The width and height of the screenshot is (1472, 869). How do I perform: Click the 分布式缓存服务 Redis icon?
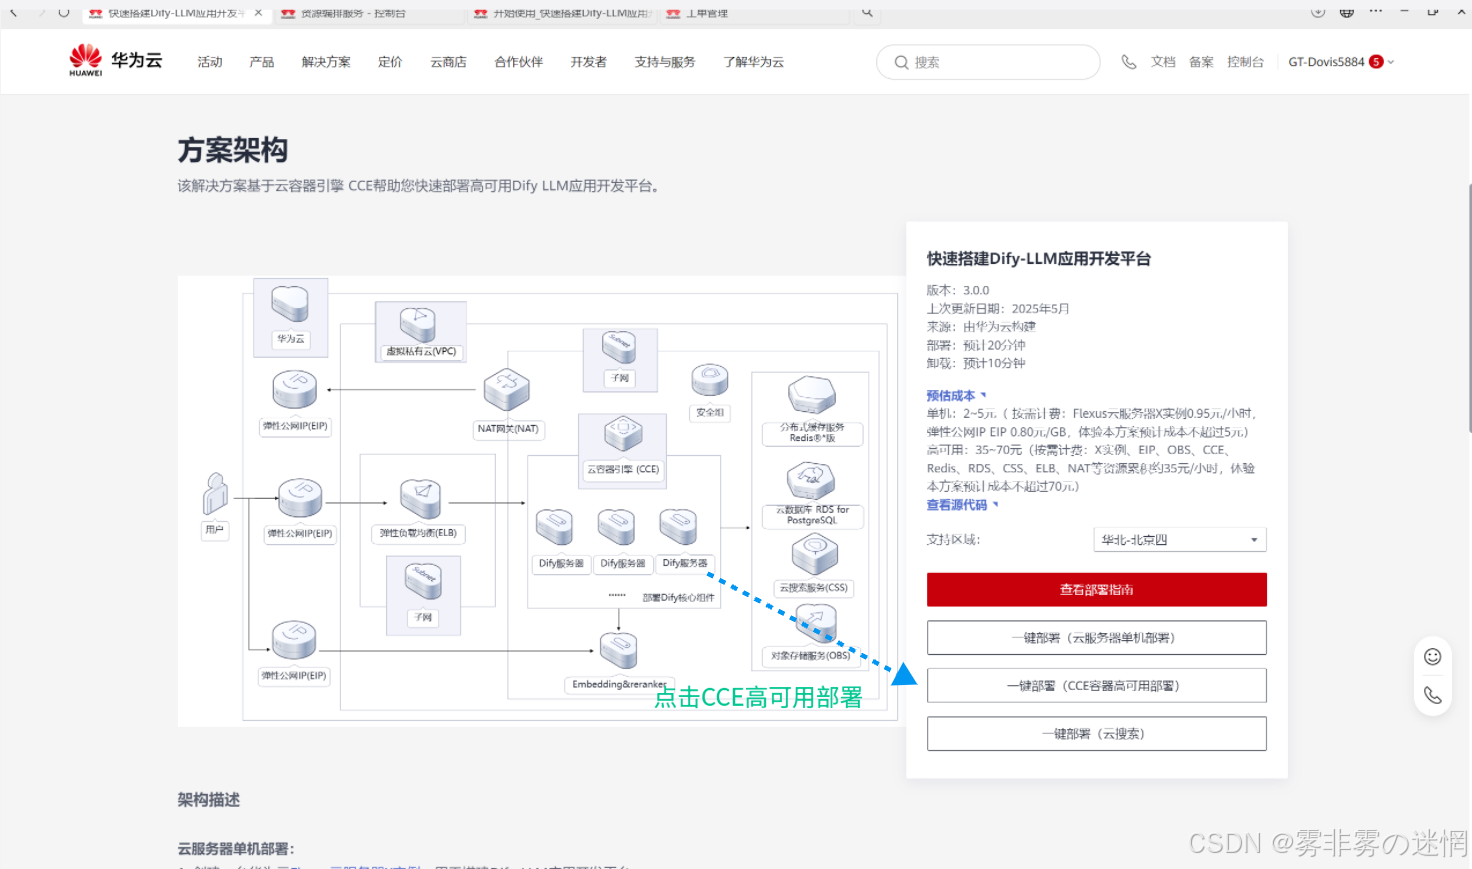click(x=812, y=394)
